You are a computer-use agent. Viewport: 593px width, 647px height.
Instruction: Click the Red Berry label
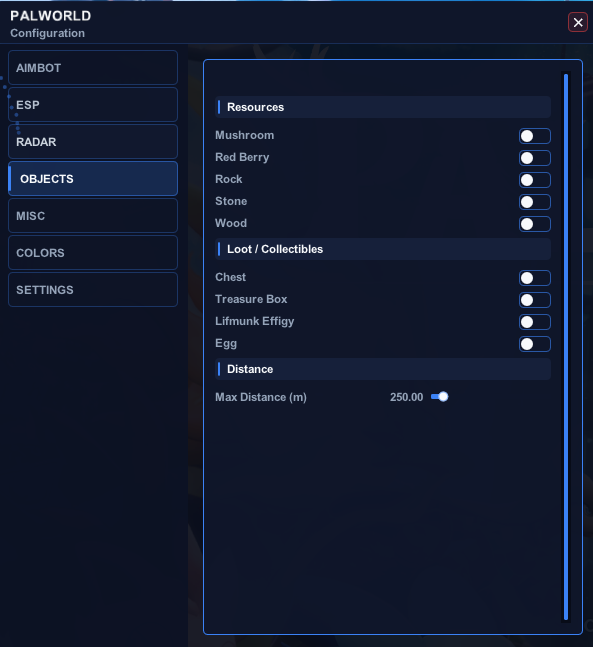point(242,157)
